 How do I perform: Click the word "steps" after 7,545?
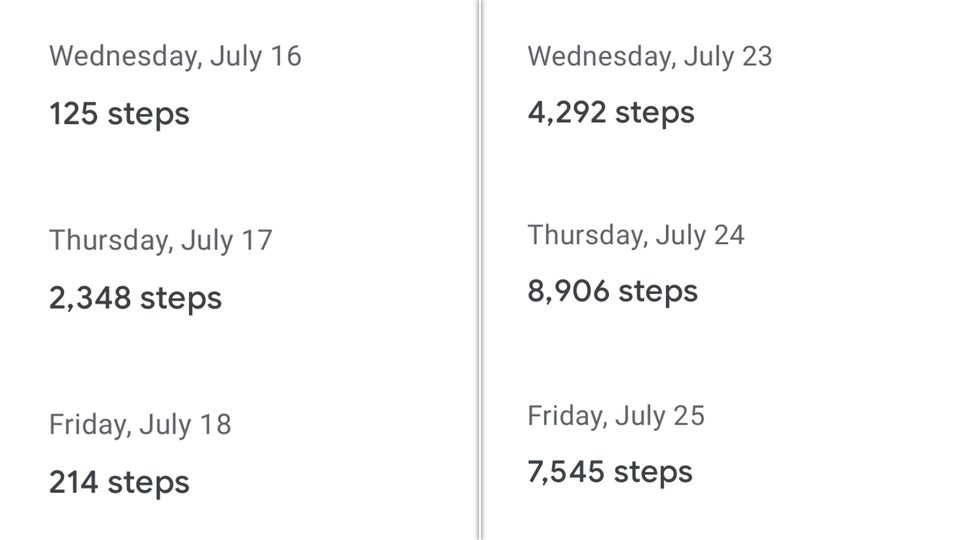pyautogui.click(x=653, y=472)
